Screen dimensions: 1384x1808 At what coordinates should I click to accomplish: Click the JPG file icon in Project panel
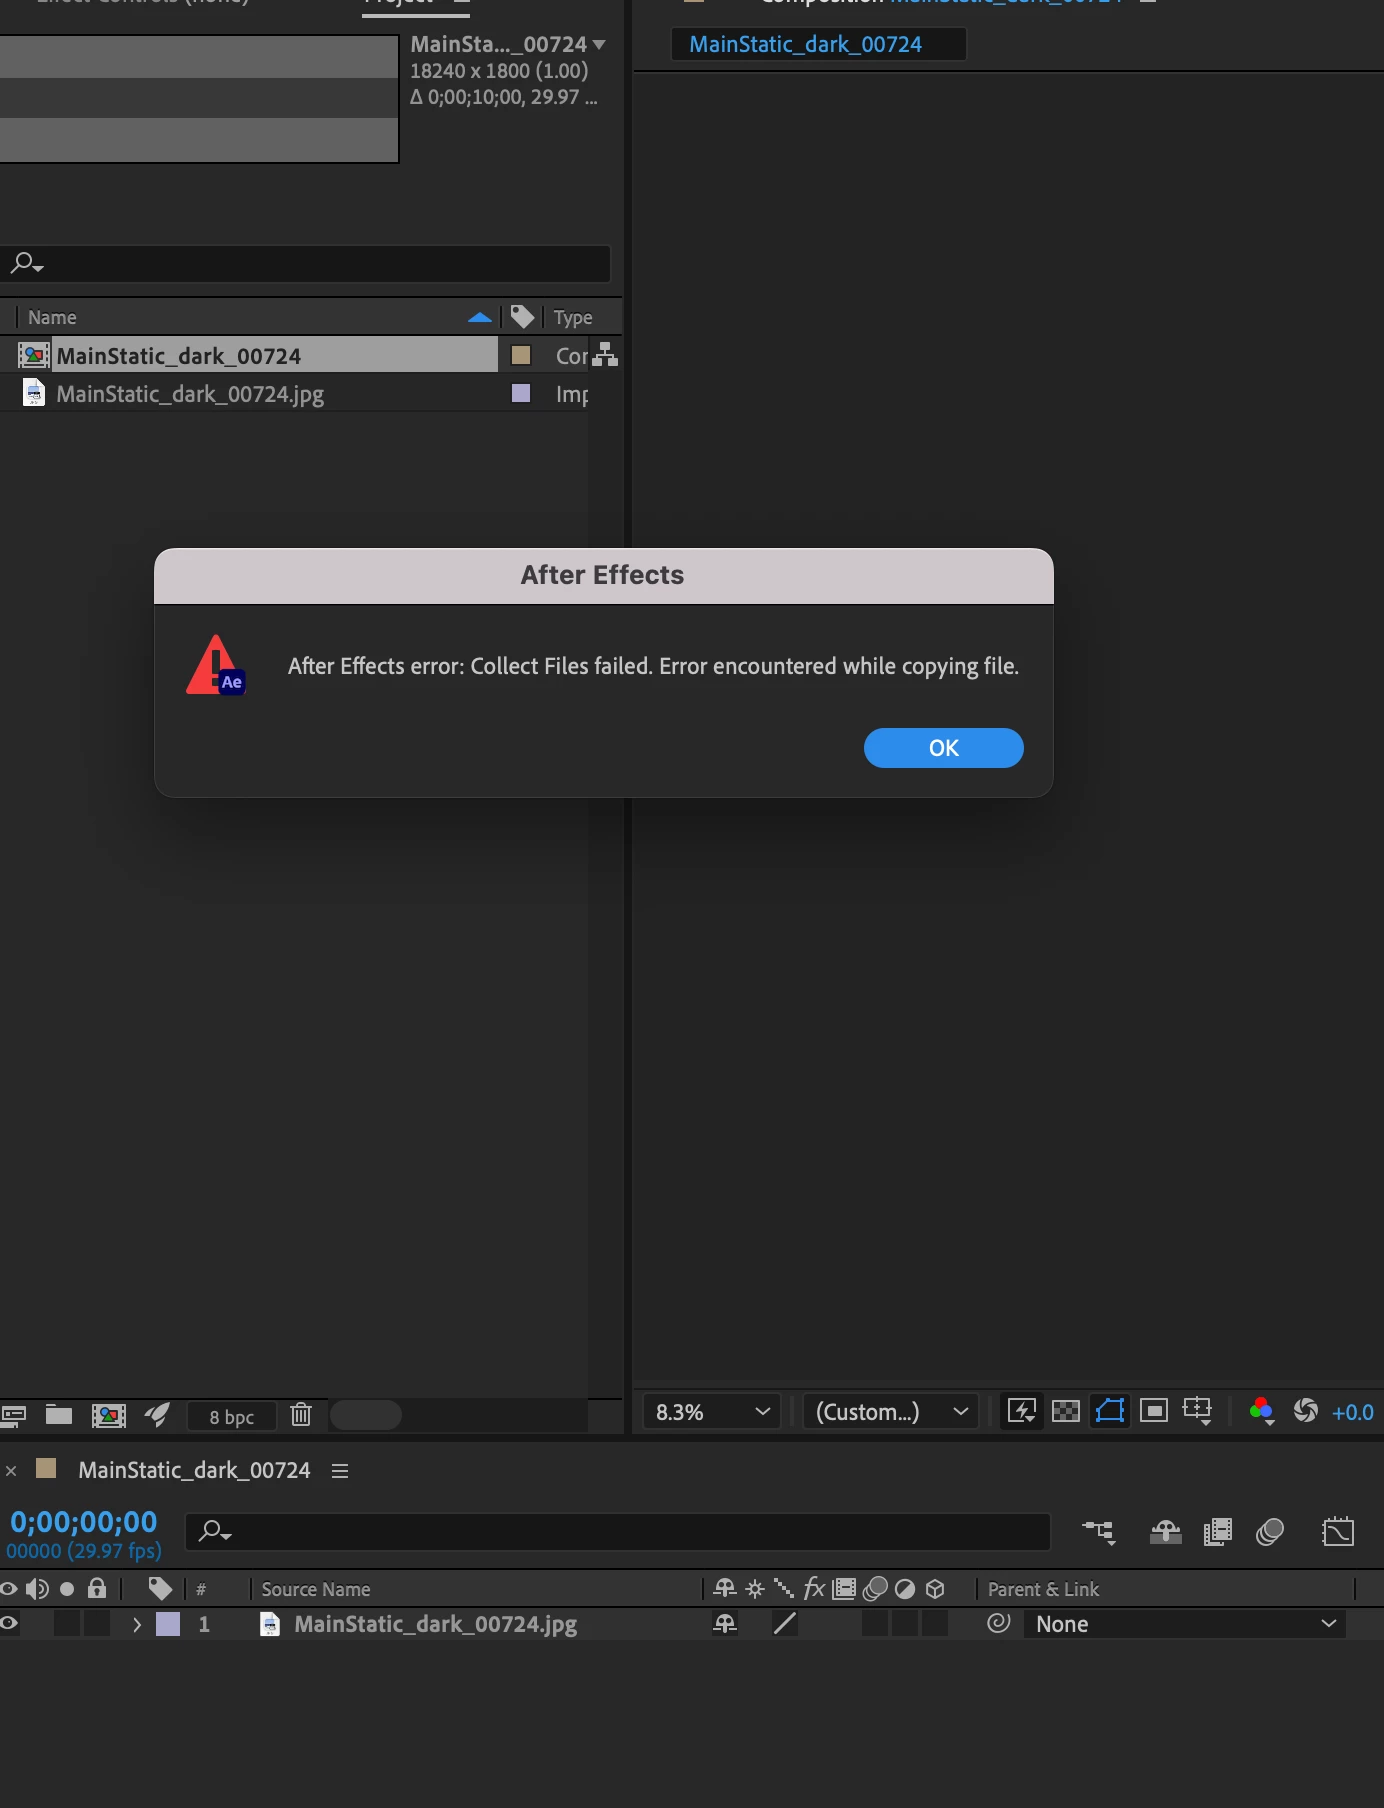tap(34, 394)
